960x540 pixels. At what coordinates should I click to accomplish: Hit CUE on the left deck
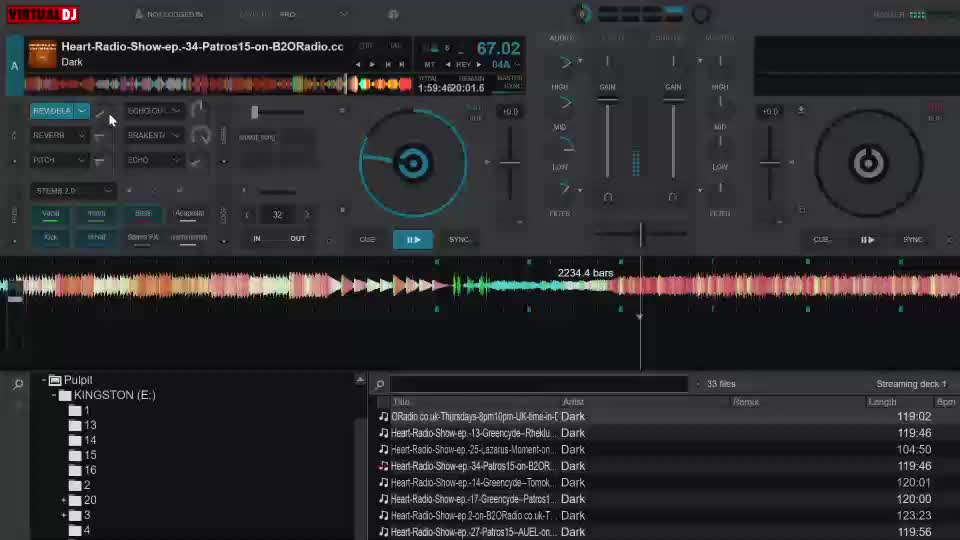point(367,239)
